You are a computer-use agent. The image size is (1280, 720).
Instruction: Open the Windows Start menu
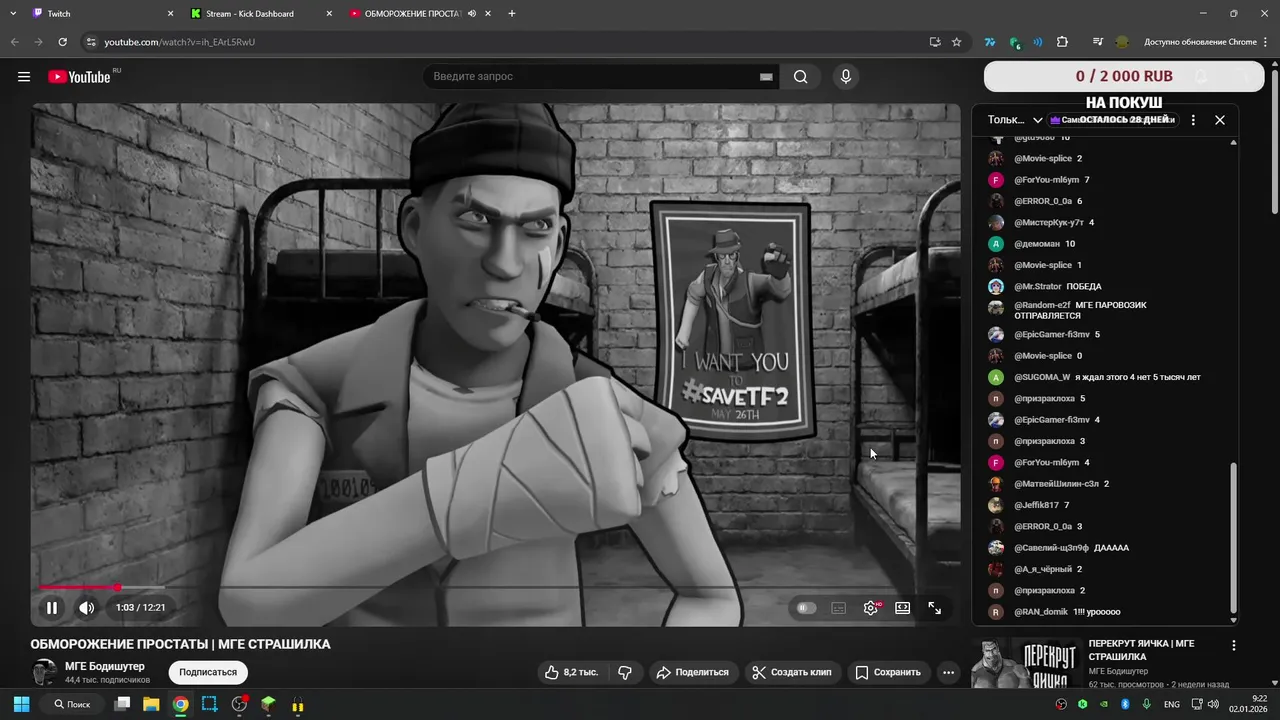(21, 704)
